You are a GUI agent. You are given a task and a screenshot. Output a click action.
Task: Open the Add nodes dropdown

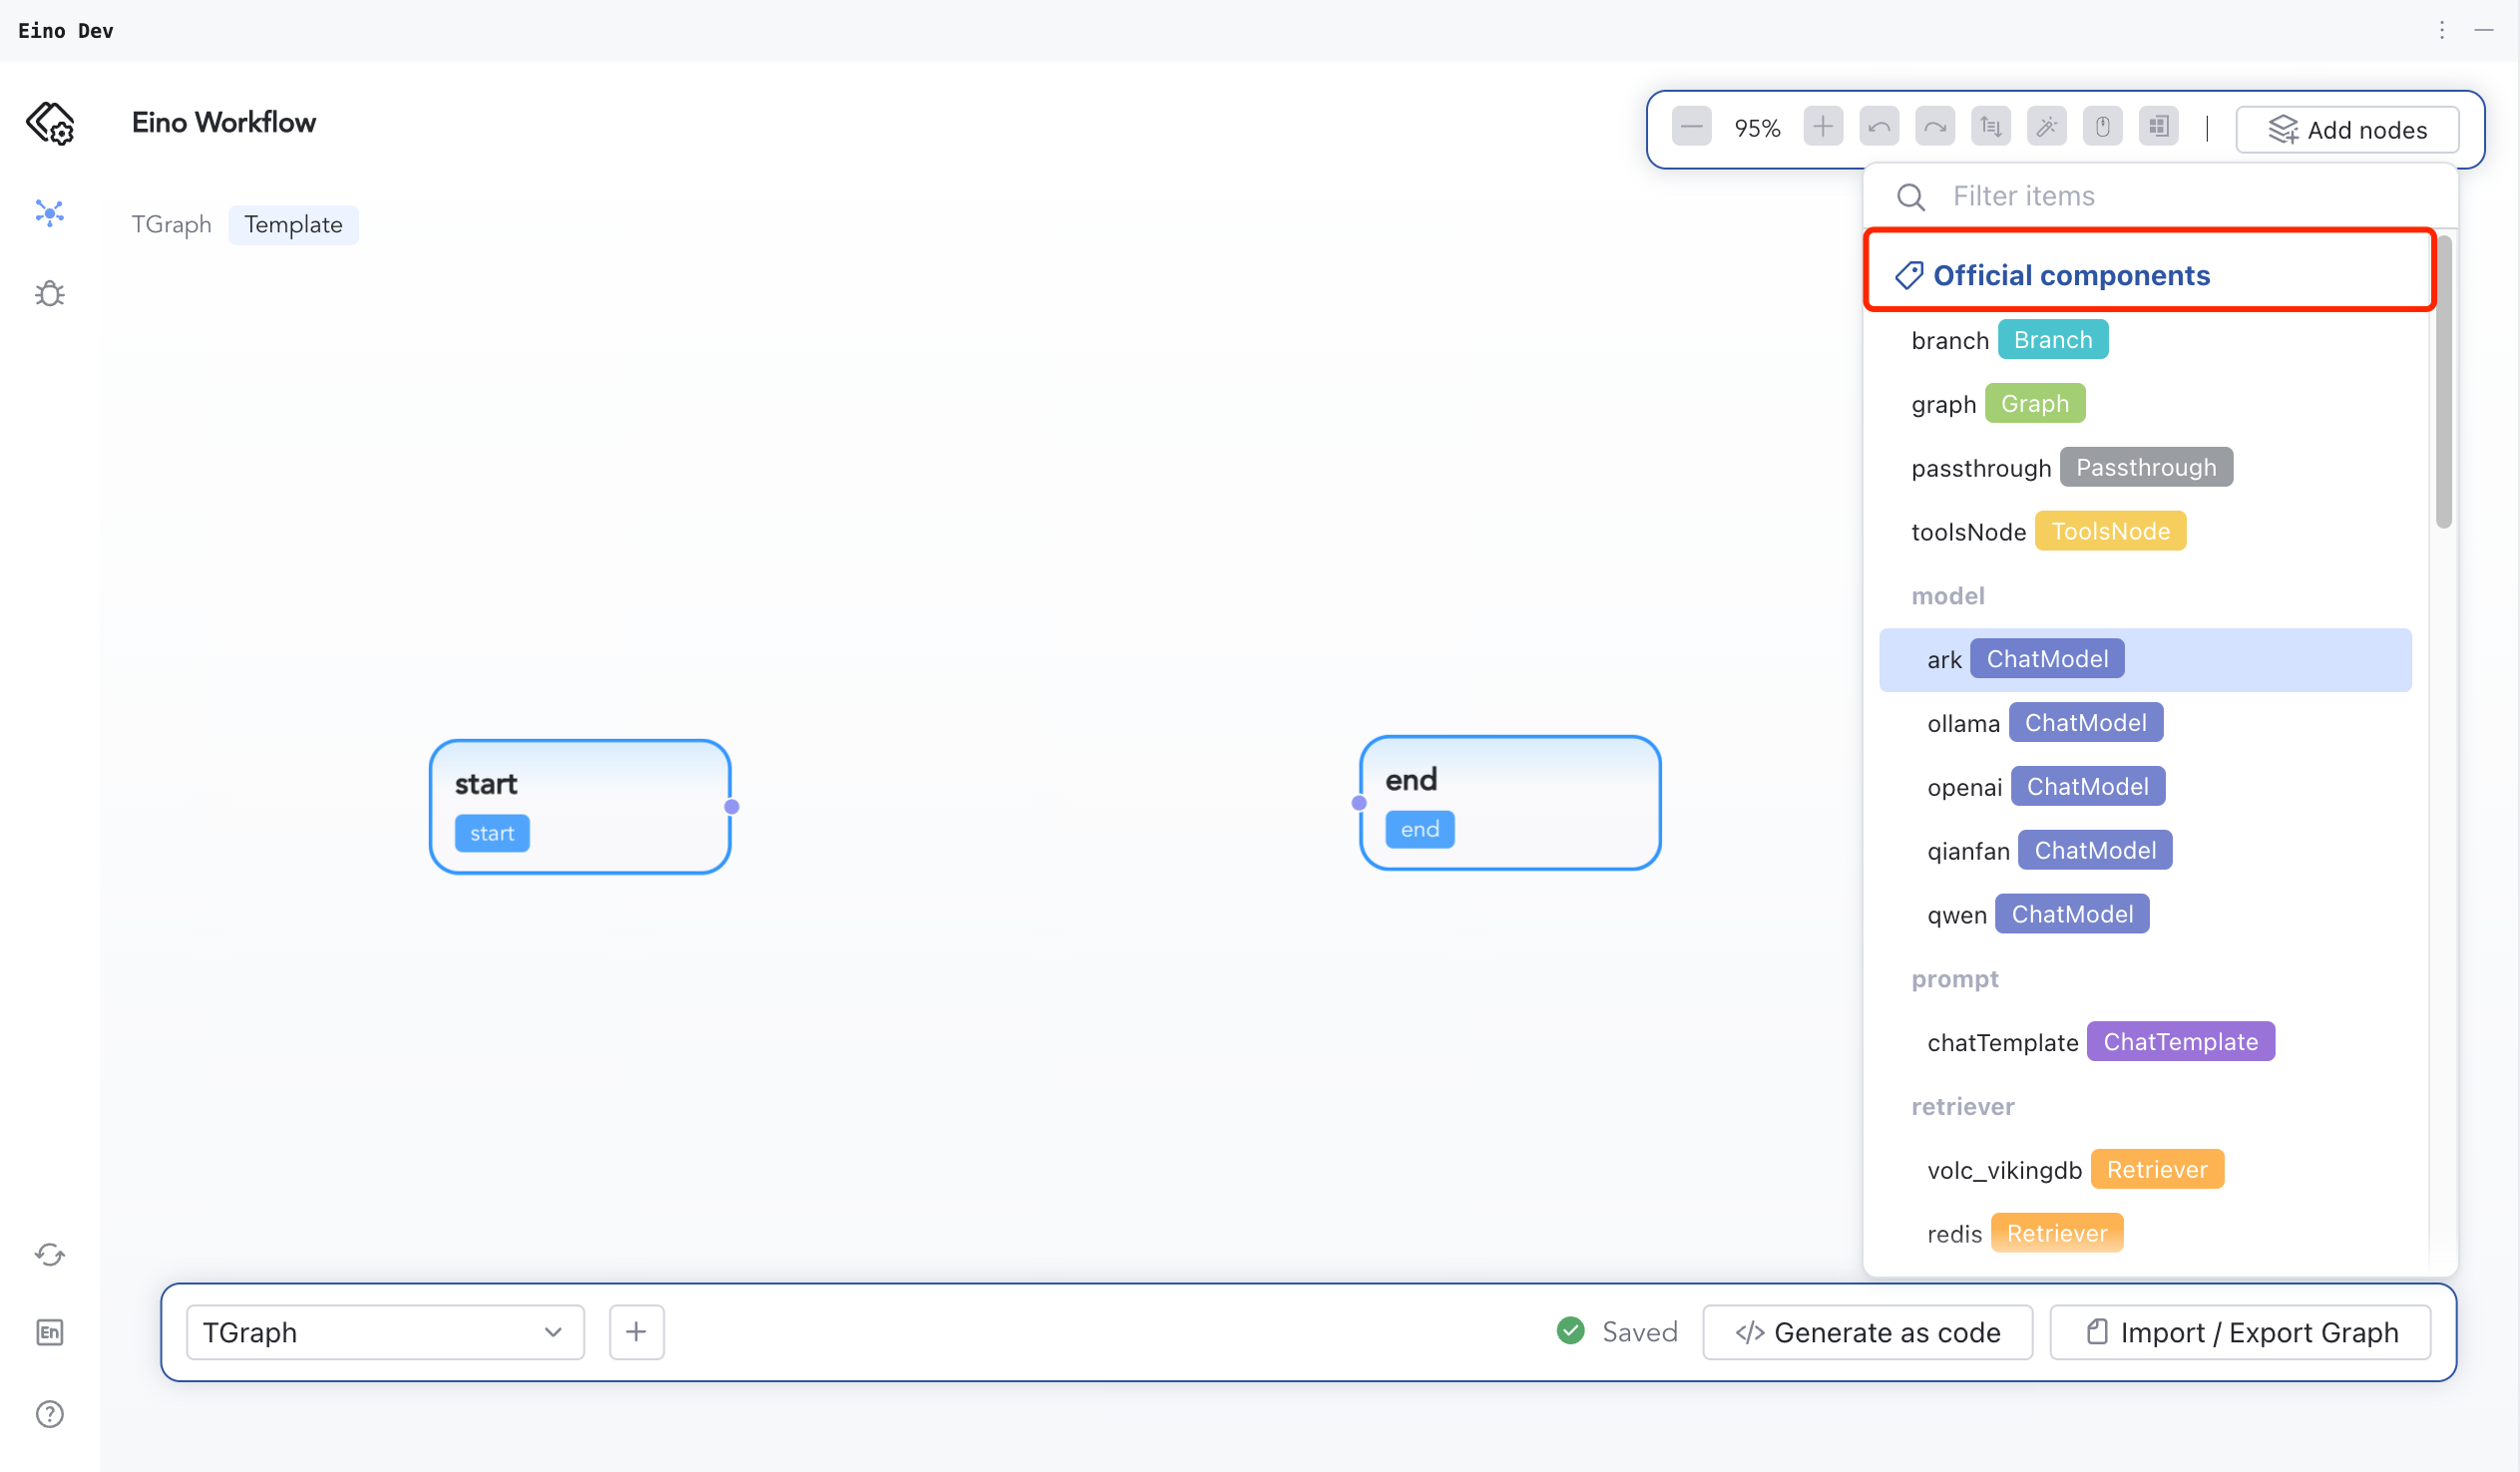click(2347, 129)
